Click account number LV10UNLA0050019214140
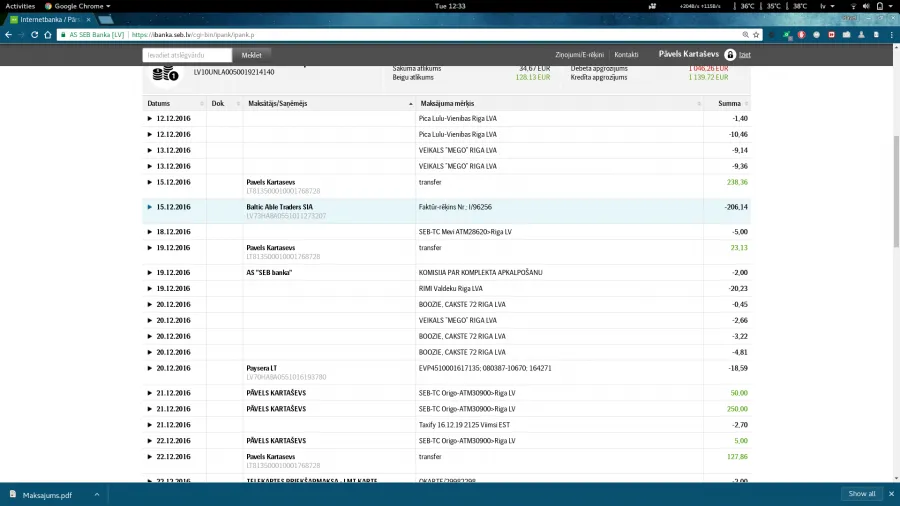This screenshot has width=900, height=506. [x=234, y=72]
